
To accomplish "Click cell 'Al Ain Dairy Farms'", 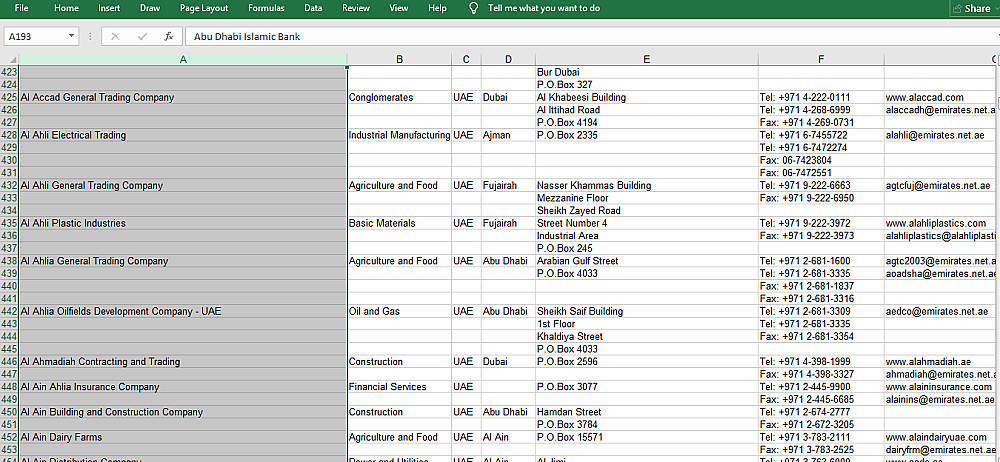I will click(x=183, y=437).
